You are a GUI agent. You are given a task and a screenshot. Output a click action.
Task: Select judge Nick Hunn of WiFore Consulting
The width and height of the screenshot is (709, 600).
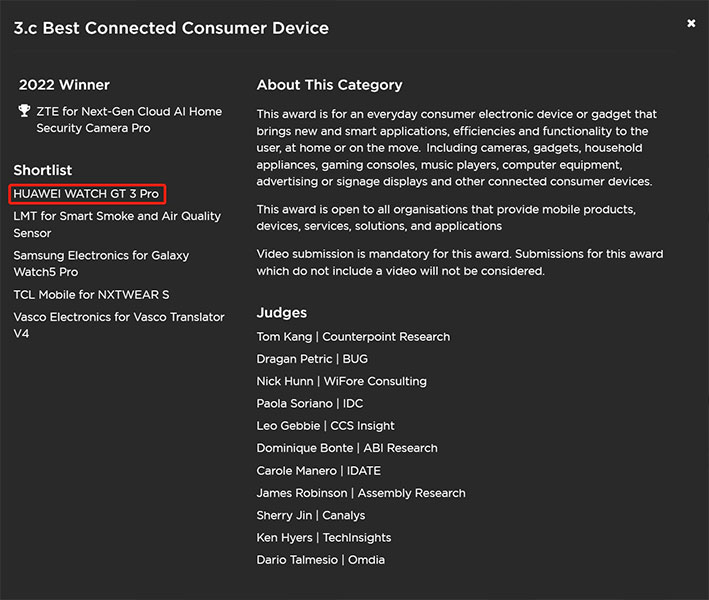pos(341,381)
